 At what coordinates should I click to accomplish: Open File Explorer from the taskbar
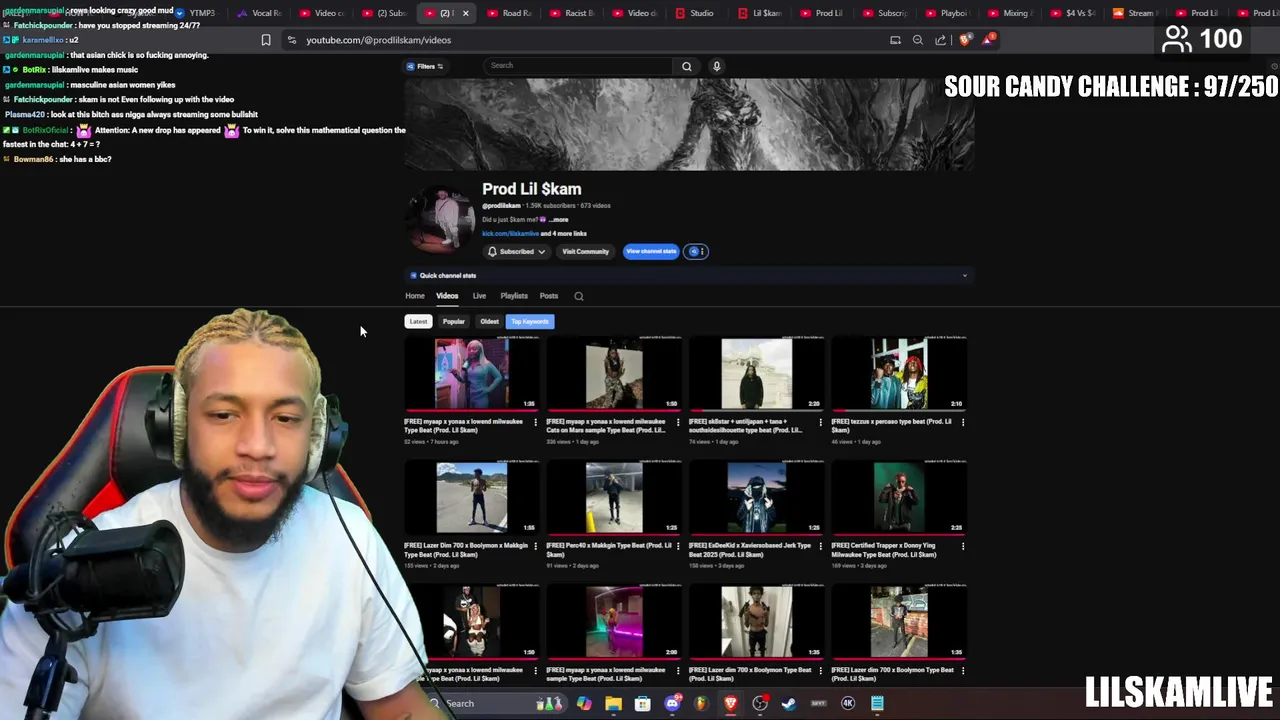tap(613, 704)
